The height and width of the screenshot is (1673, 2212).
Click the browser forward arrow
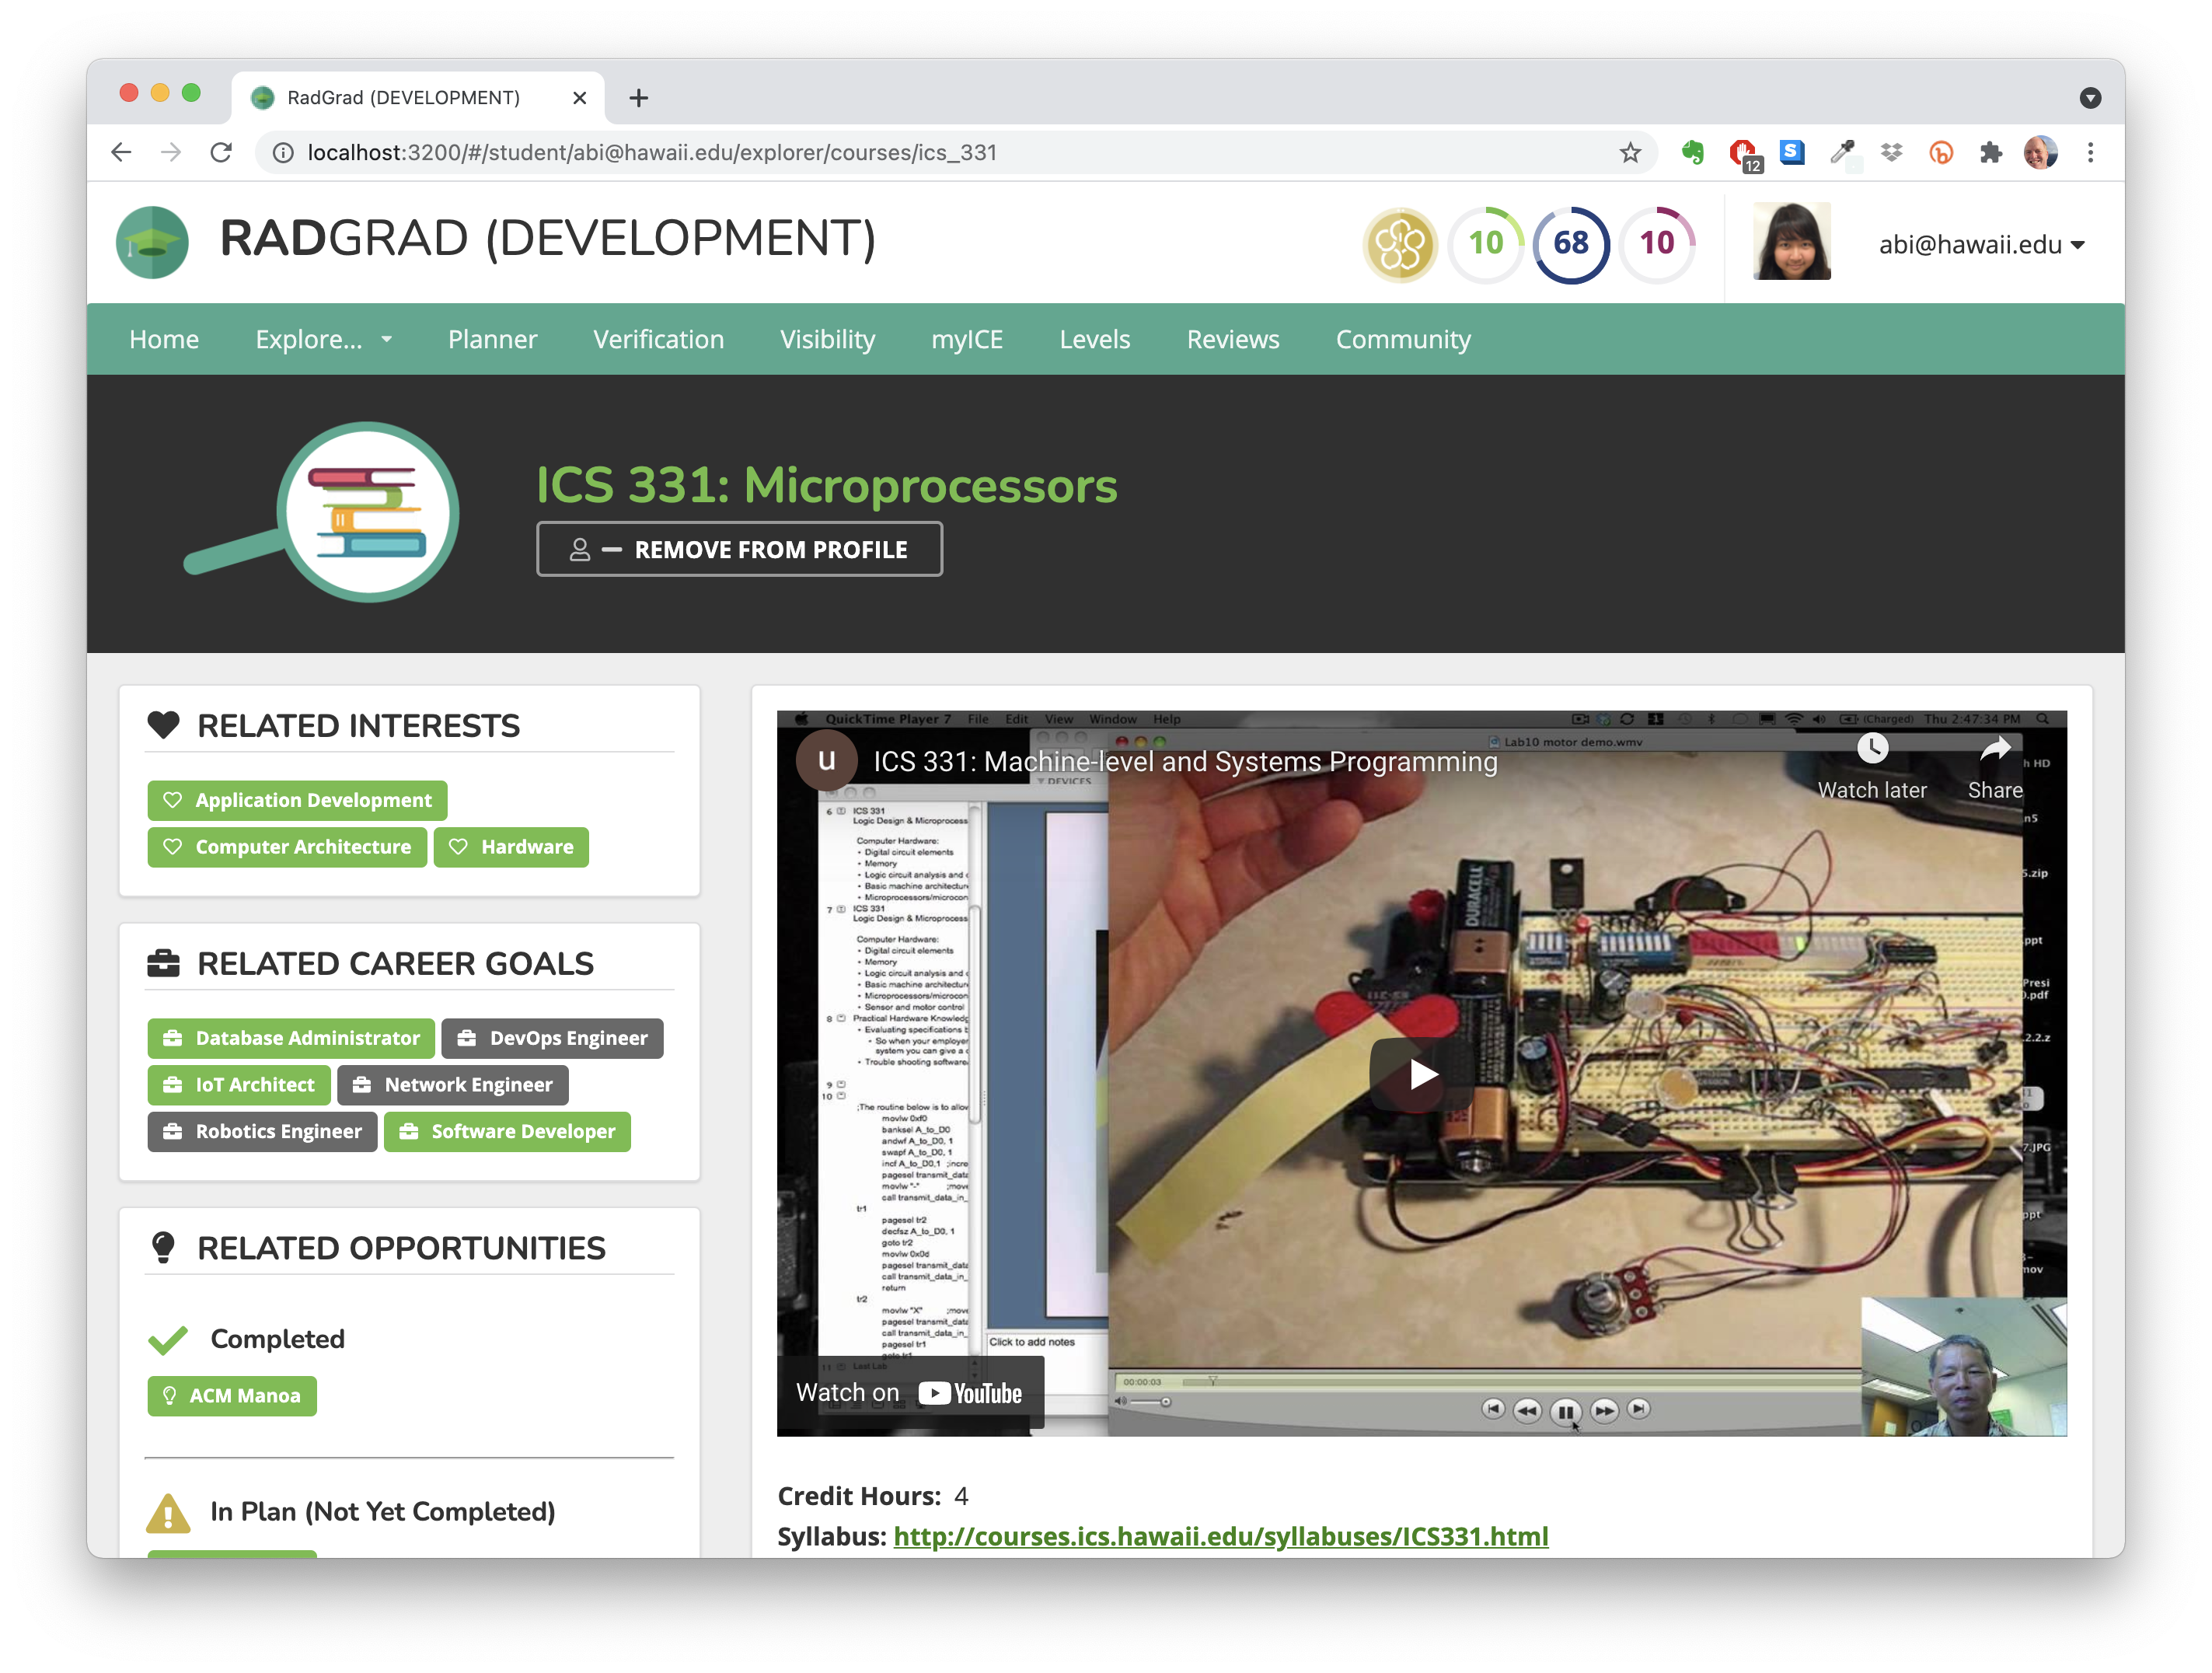[171, 152]
